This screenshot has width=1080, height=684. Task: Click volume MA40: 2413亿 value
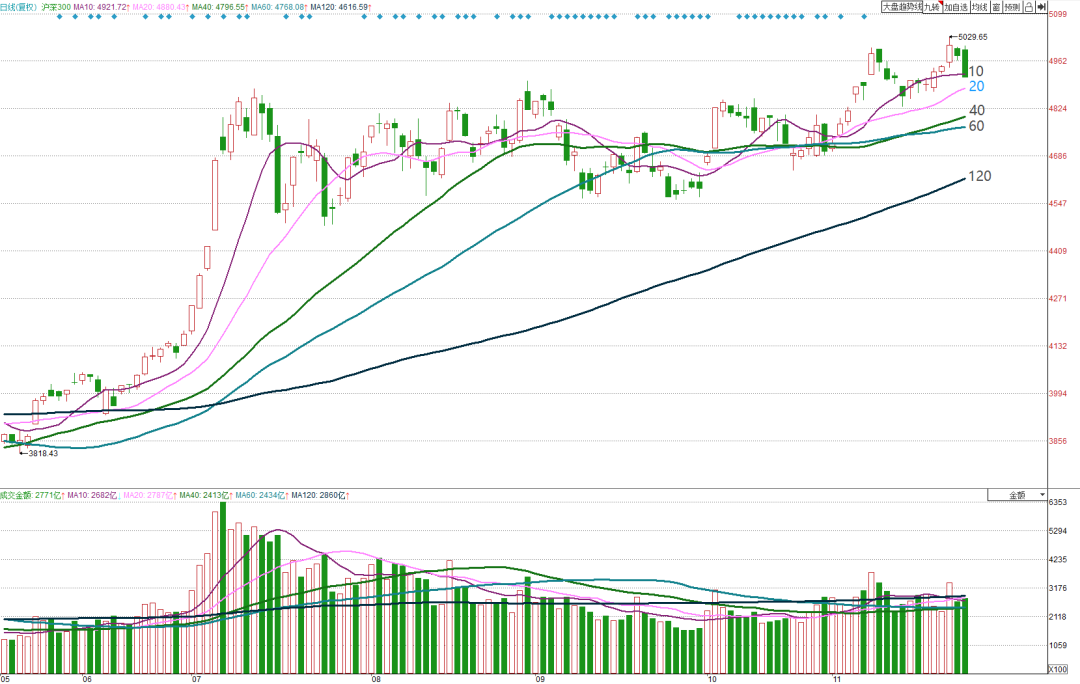pyautogui.click(x=204, y=495)
